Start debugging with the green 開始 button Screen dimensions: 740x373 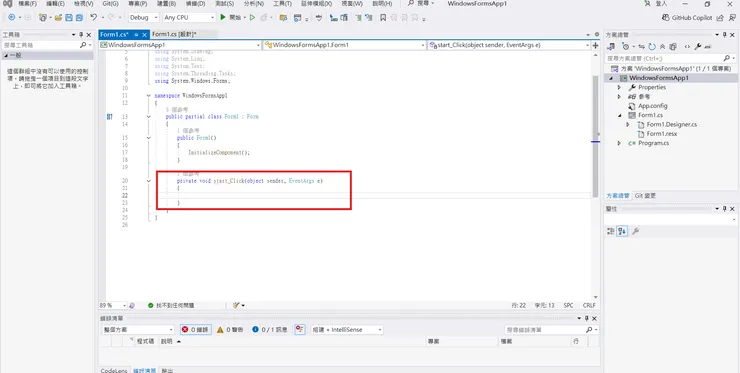(231, 17)
